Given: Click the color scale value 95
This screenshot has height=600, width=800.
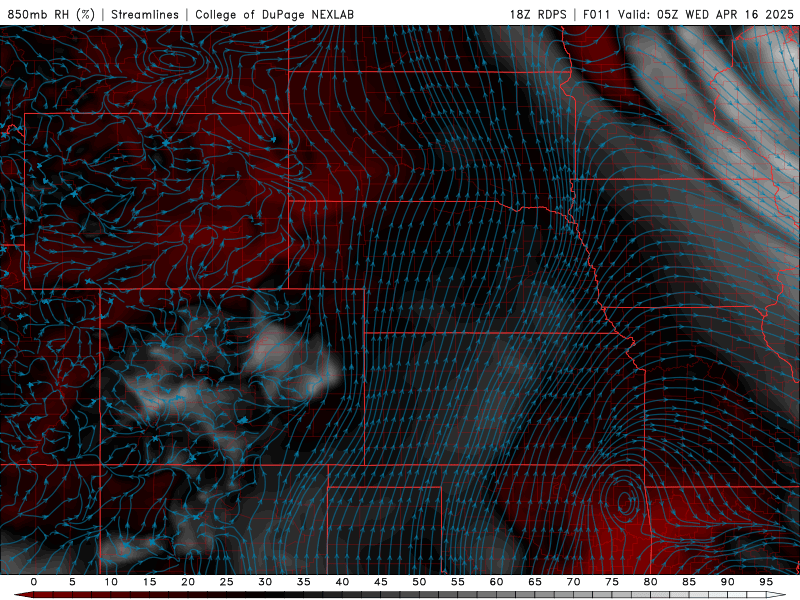Looking at the screenshot, I should [766, 582].
